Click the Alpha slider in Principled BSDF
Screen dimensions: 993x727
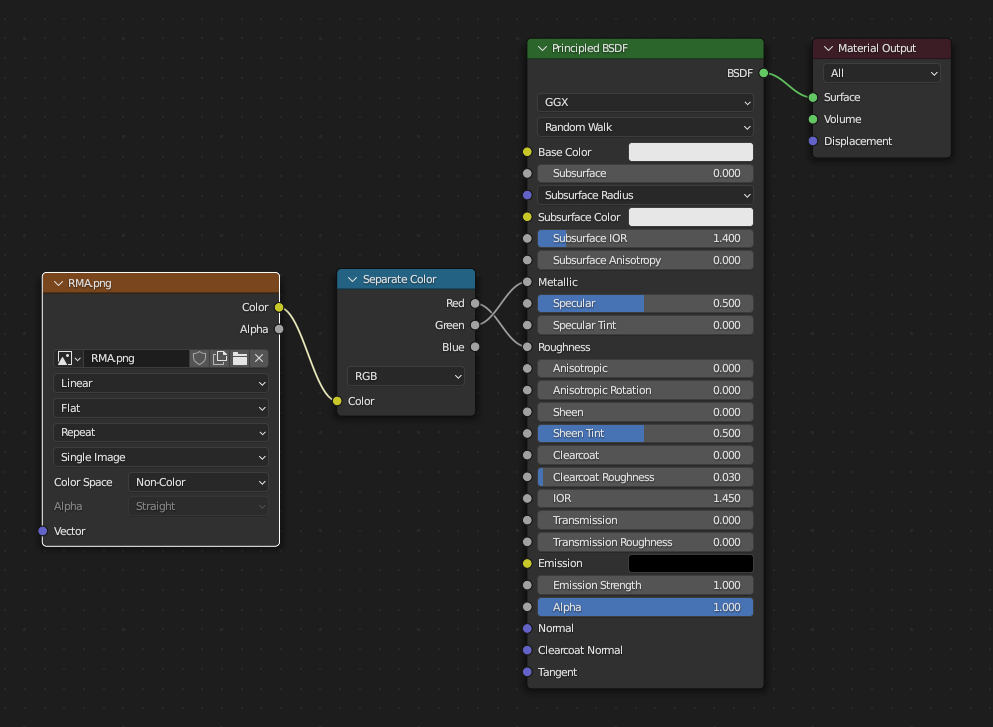click(x=645, y=607)
